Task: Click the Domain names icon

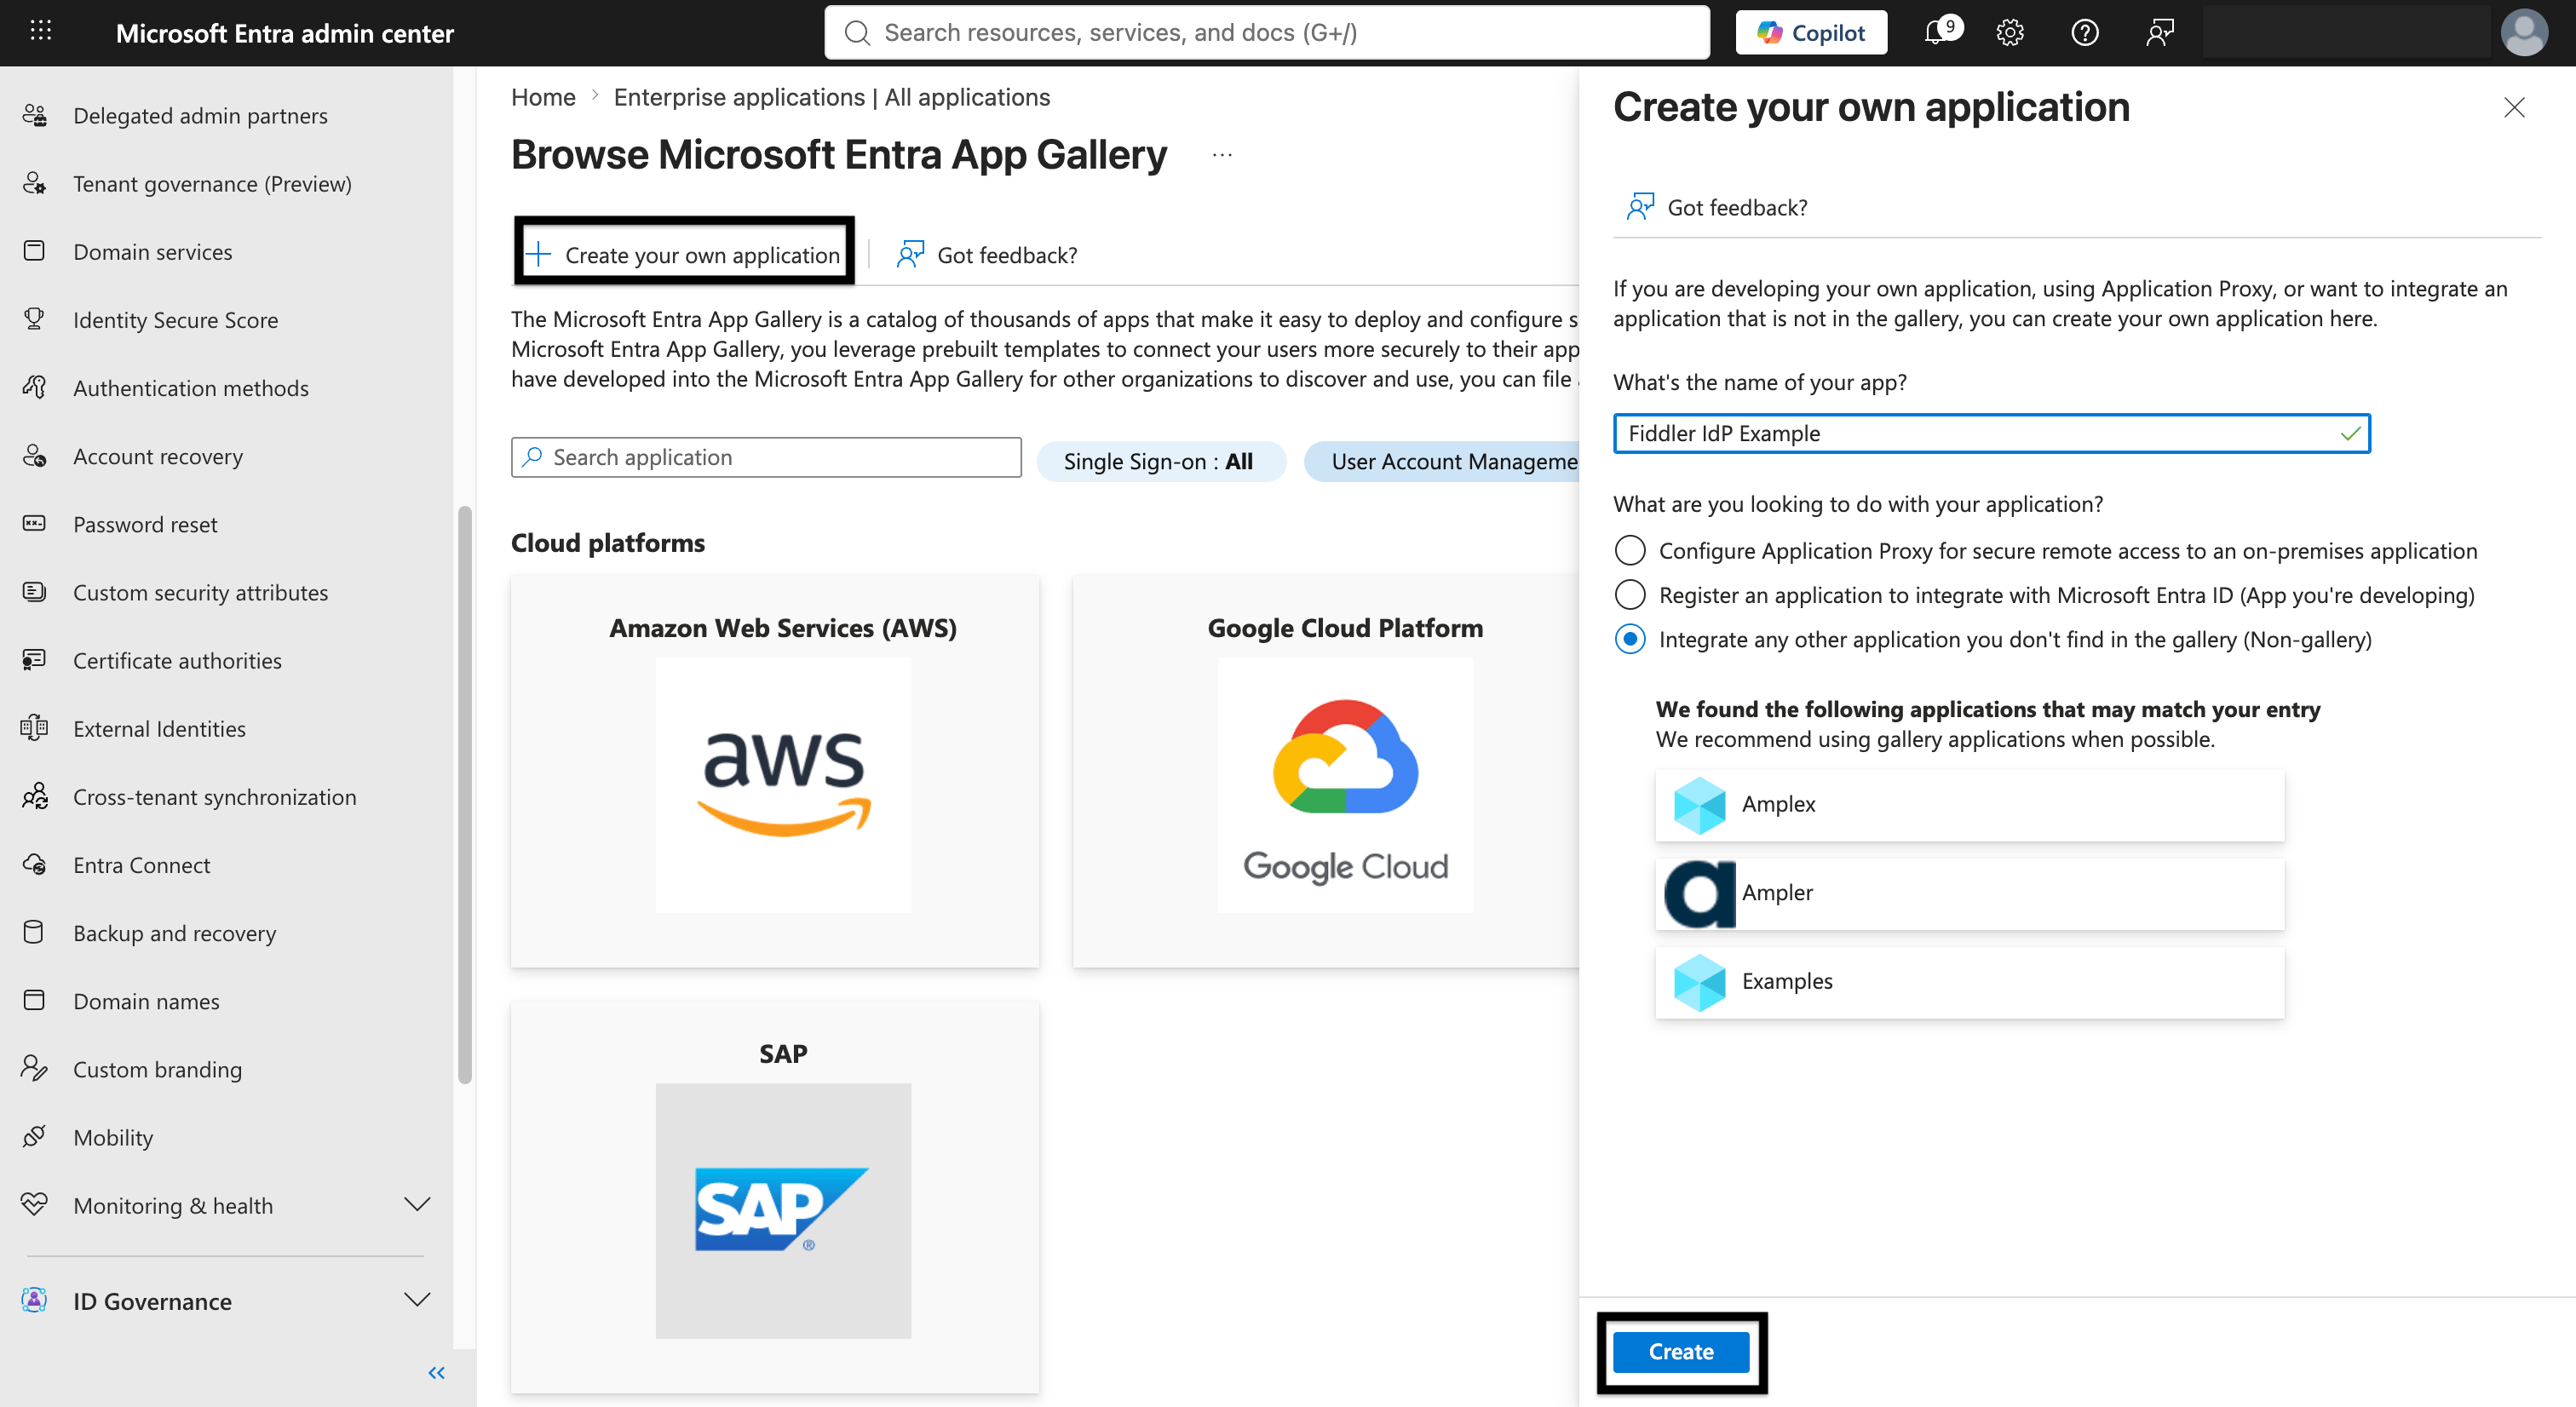Action: 35,1000
